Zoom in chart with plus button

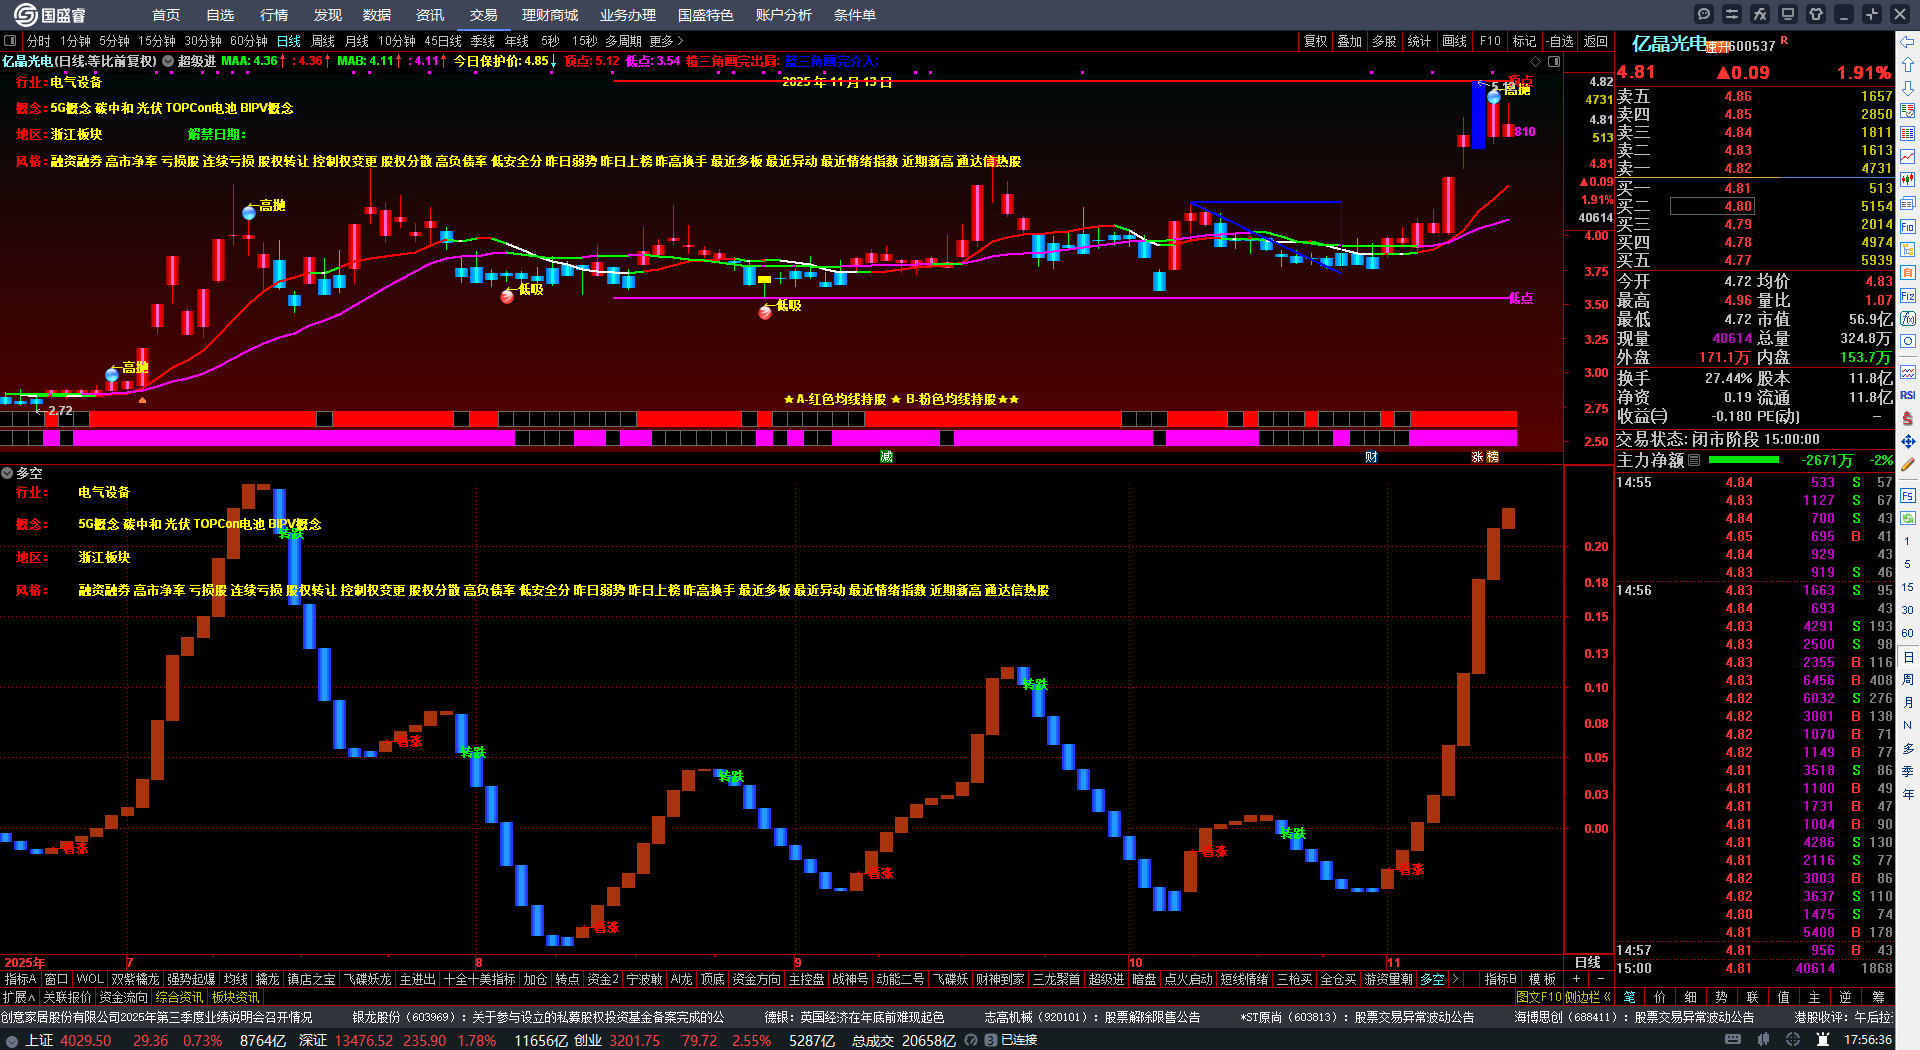pyautogui.click(x=1577, y=980)
